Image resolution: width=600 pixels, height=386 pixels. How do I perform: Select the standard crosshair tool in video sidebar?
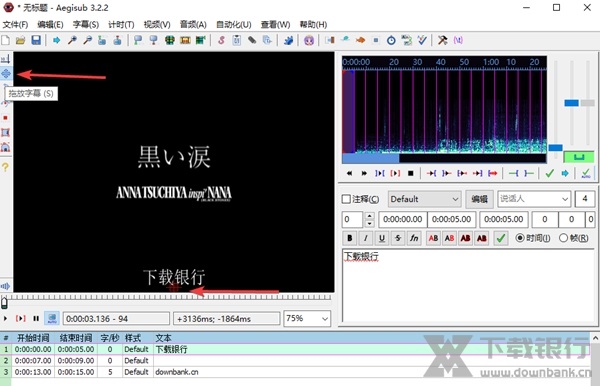(x=5, y=59)
